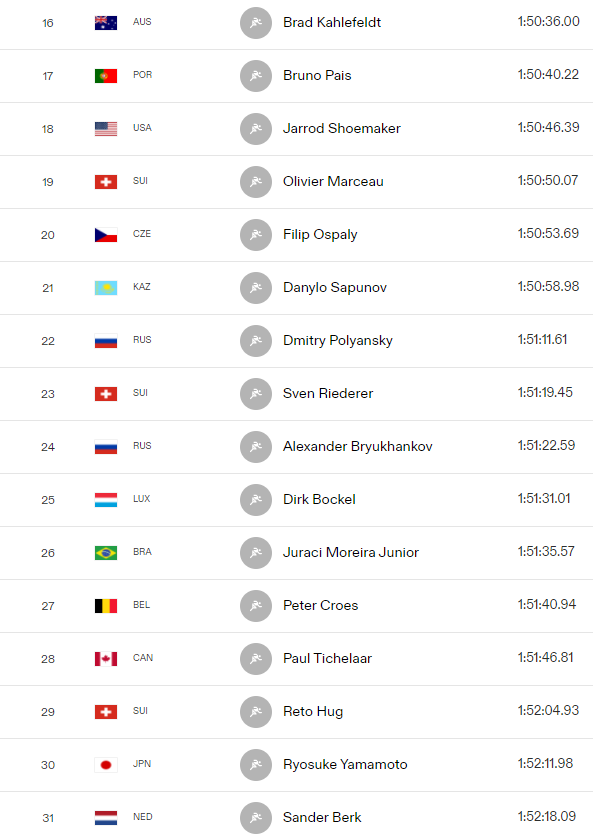This screenshot has height=840, width=593.
Task: Click Dirk Bockel's athlete avatar icon
Action: pos(256,499)
